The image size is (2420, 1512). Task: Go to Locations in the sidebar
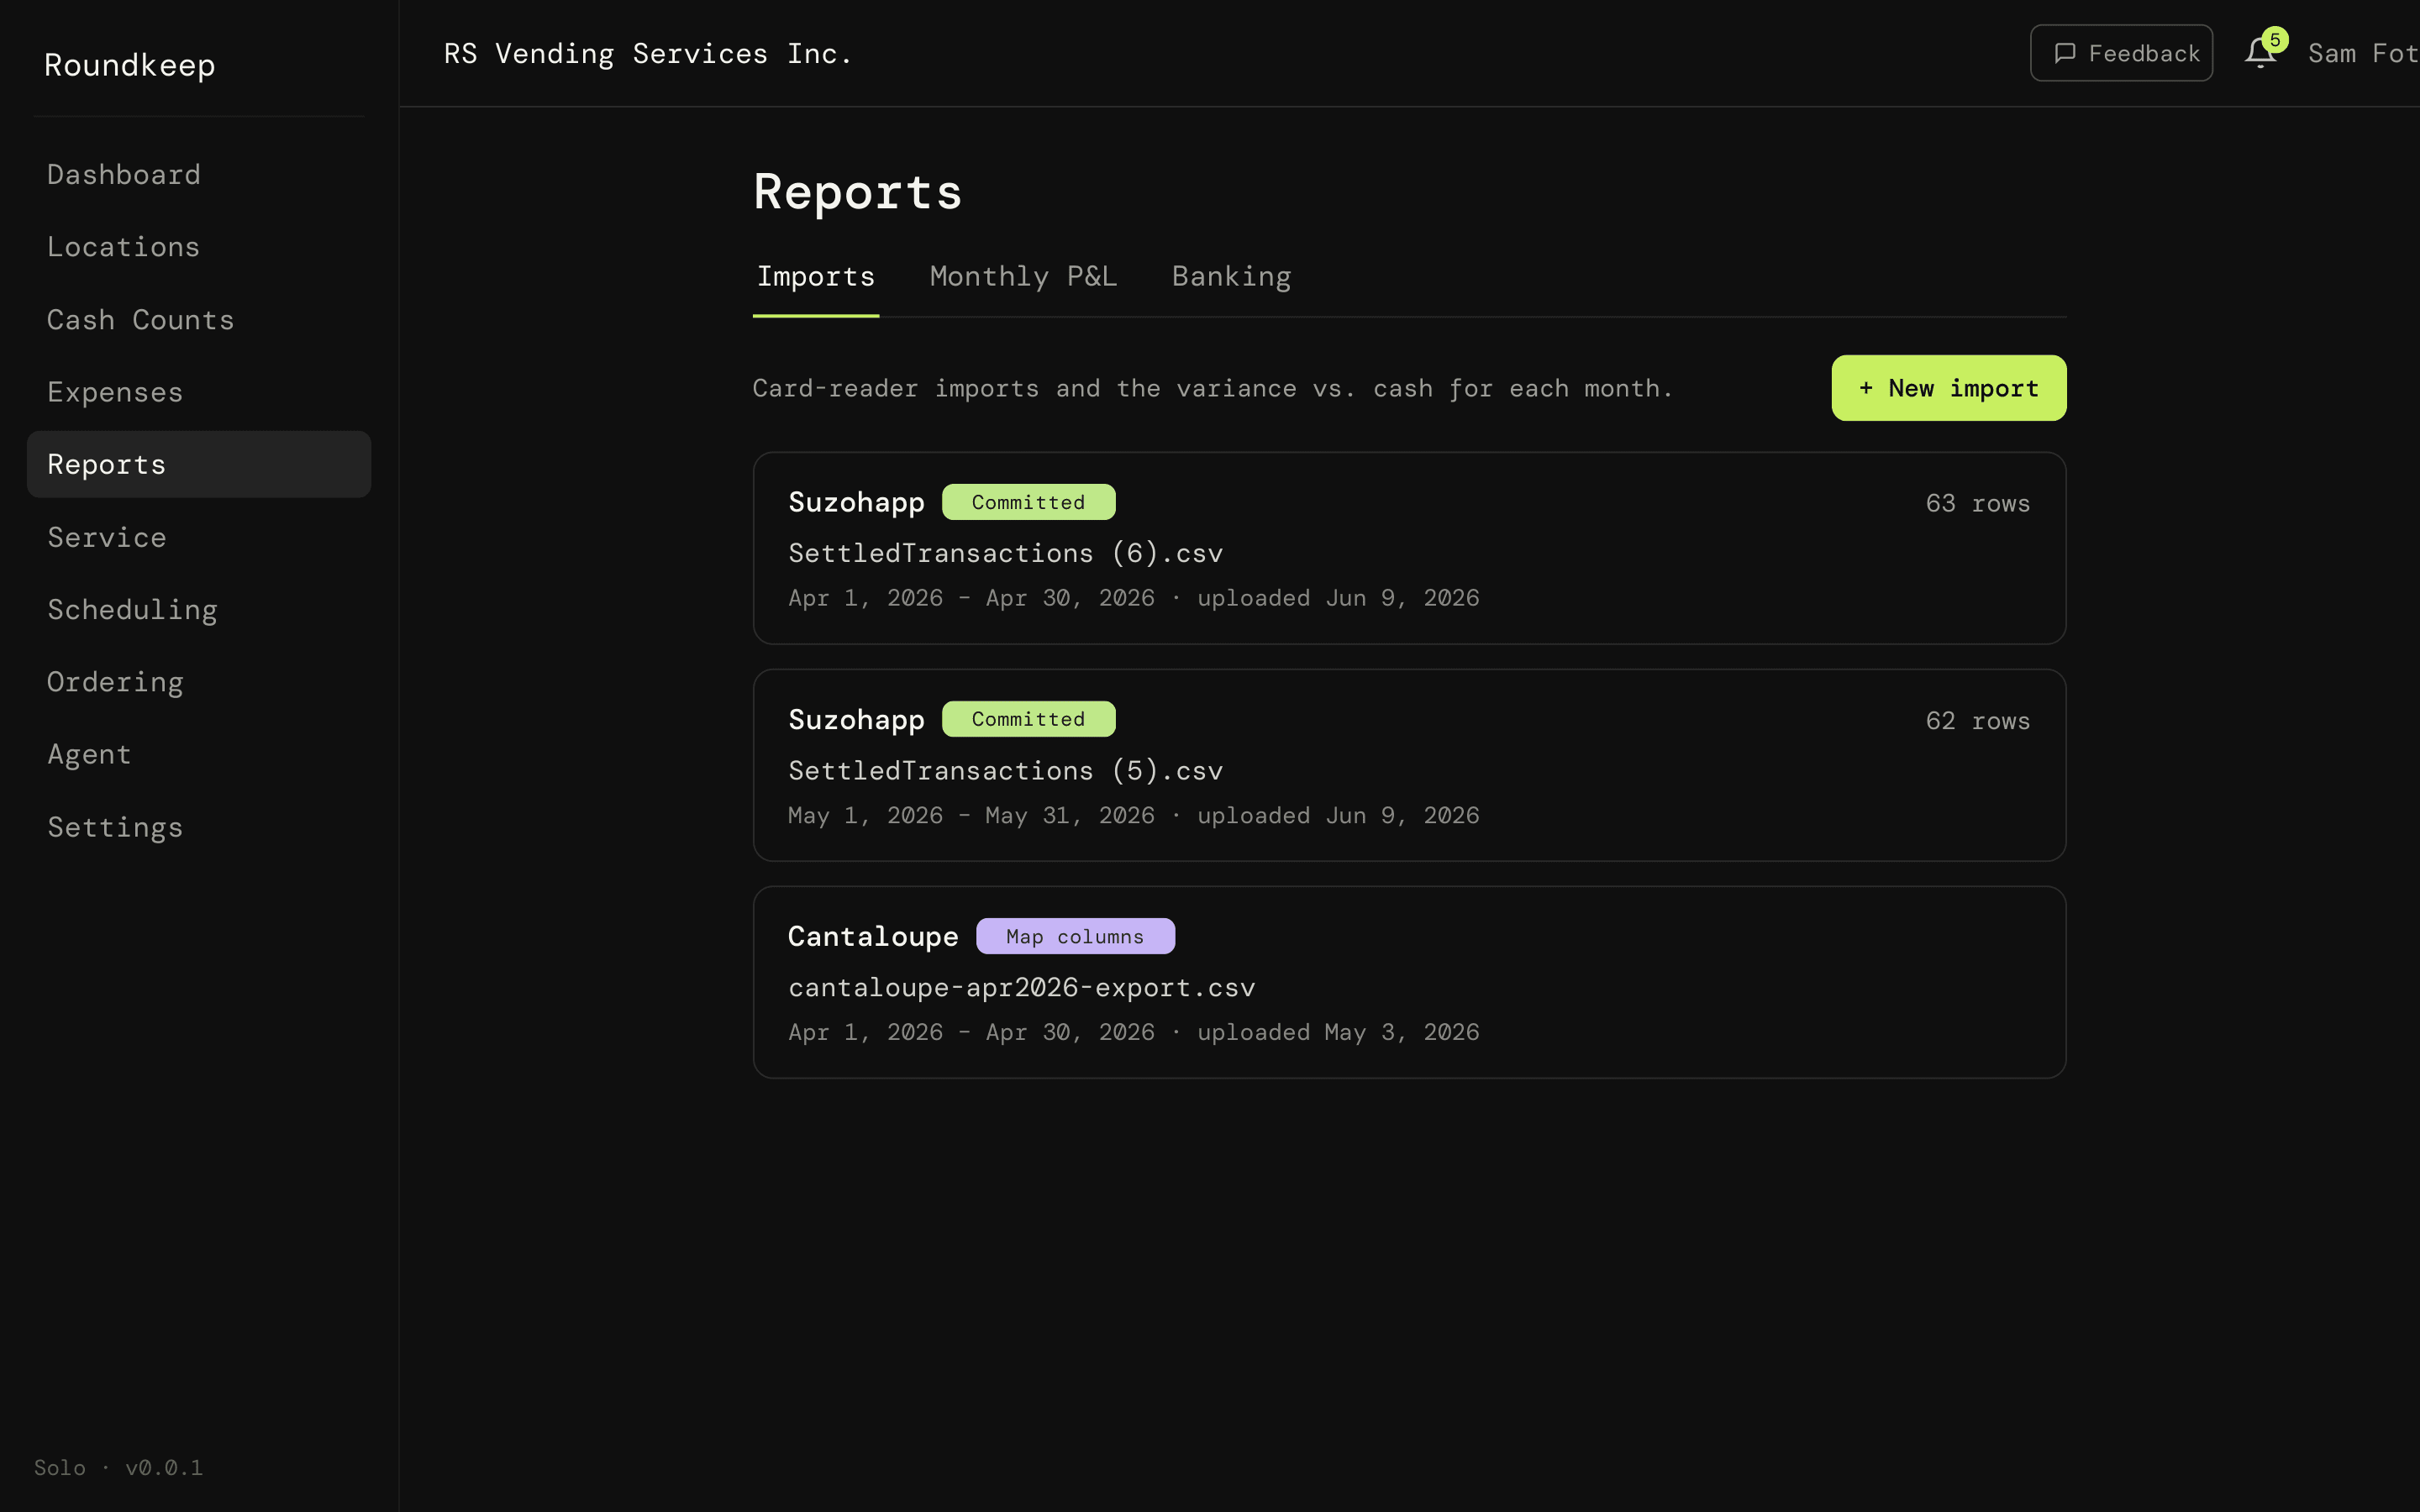pos(199,247)
